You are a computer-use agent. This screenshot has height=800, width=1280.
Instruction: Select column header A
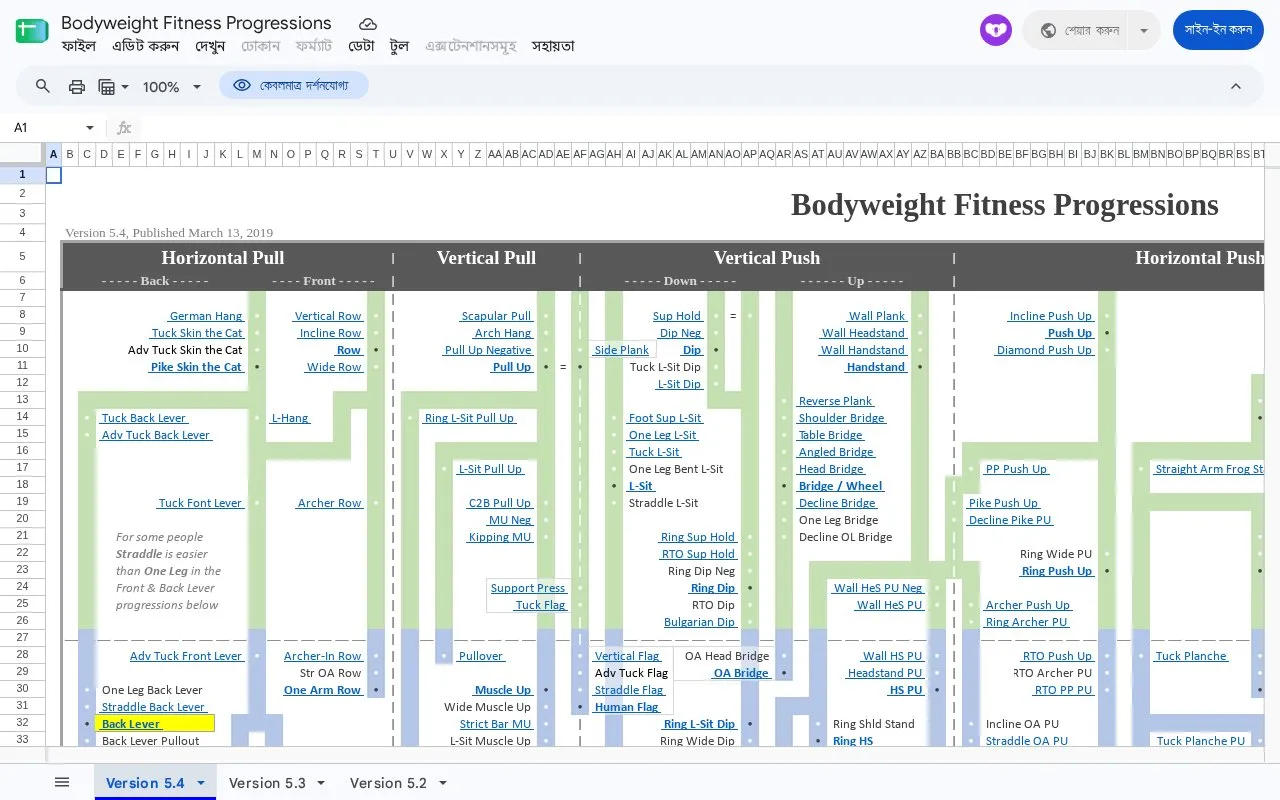coord(54,154)
